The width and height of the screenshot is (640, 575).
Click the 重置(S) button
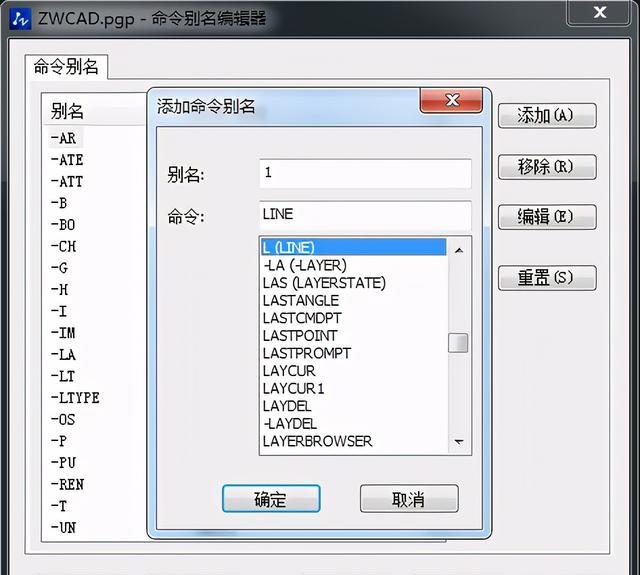coord(547,278)
